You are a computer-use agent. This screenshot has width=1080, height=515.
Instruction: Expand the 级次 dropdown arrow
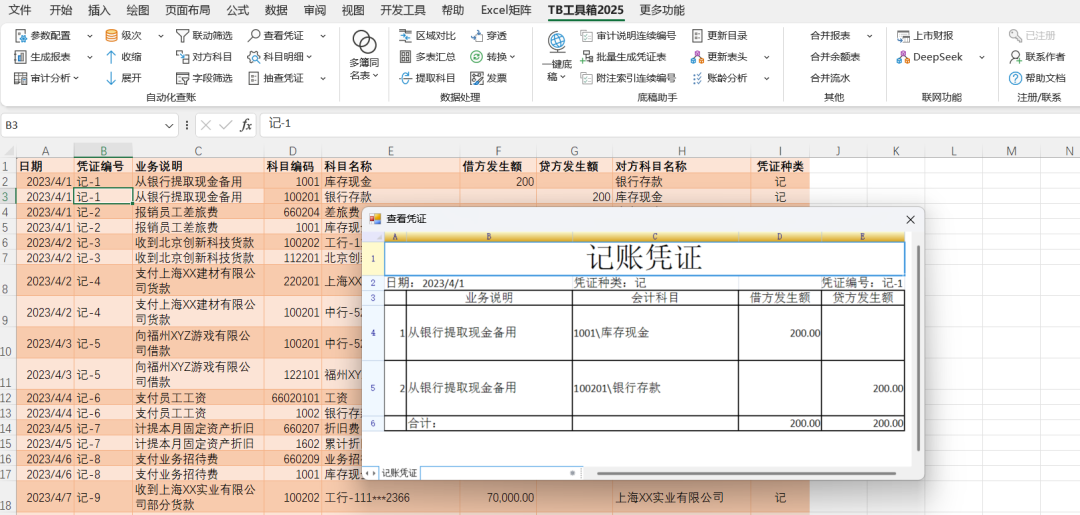161,36
